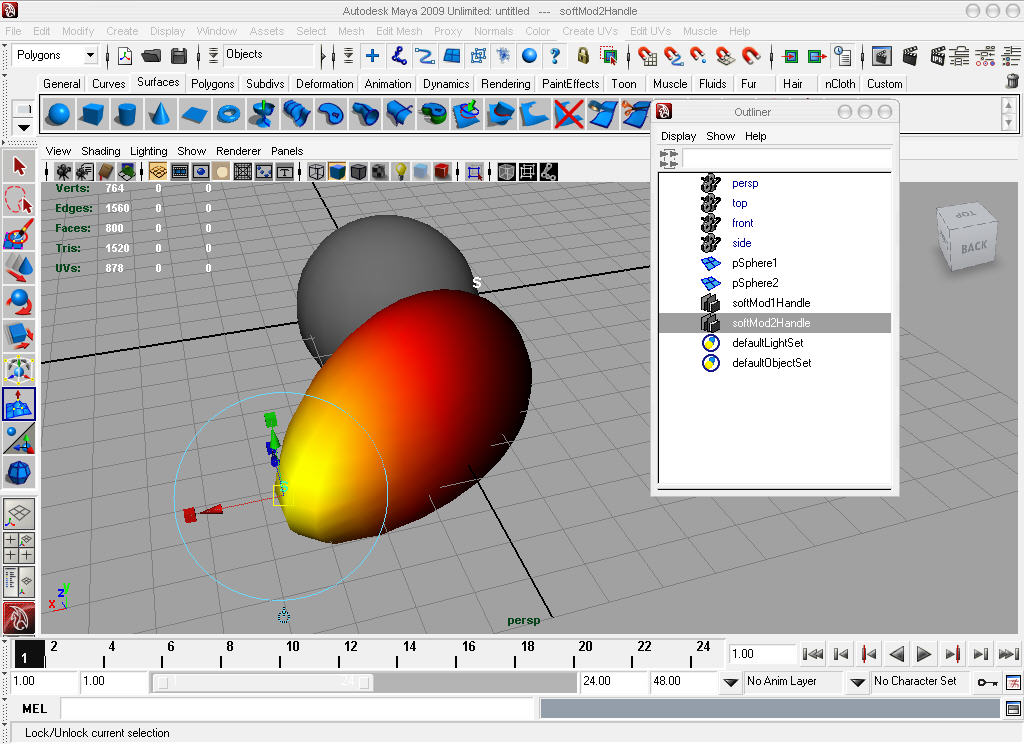The height and width of the screenshot is (744, 1024).
Task: Choose the Paint Selection tool
Action: pos(19,235)
